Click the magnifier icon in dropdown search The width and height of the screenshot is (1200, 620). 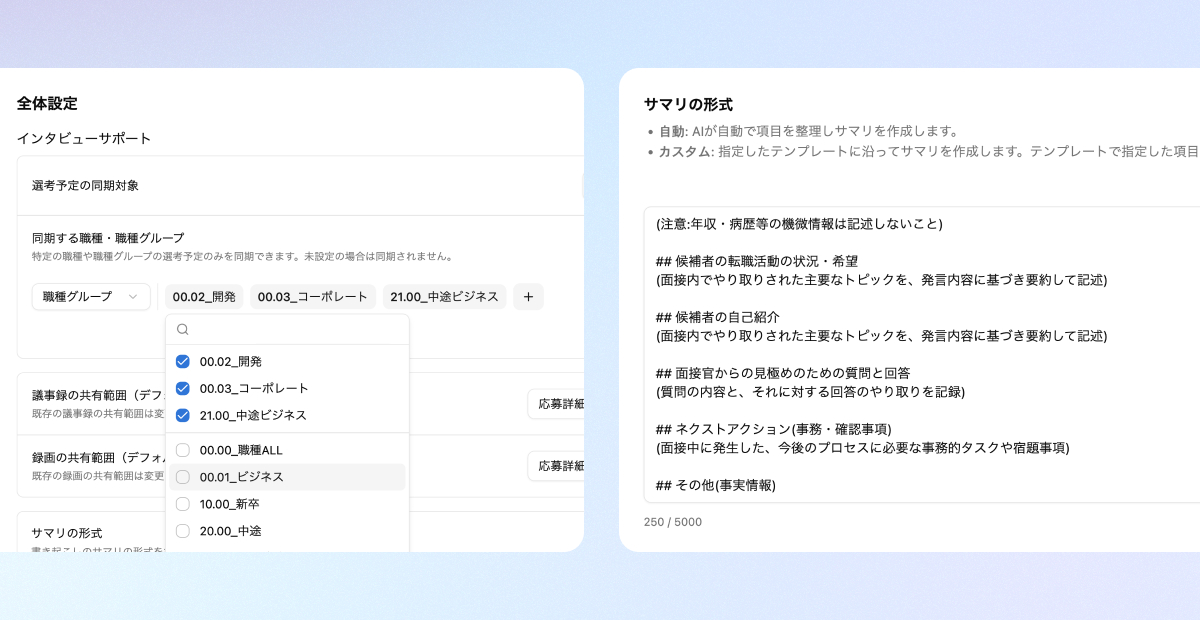click(182, 330)
